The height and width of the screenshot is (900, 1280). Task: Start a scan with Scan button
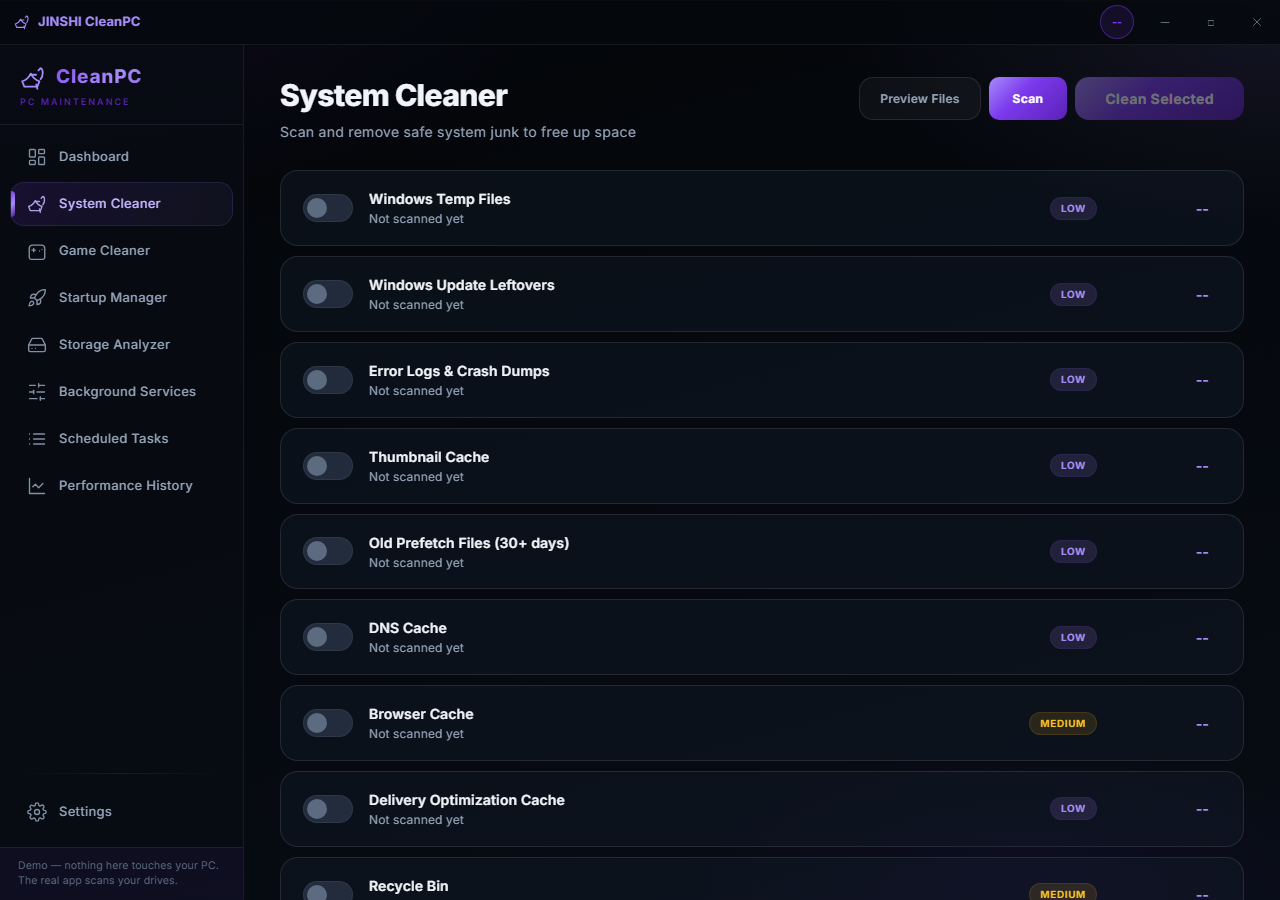click(x=1028, y=99)
